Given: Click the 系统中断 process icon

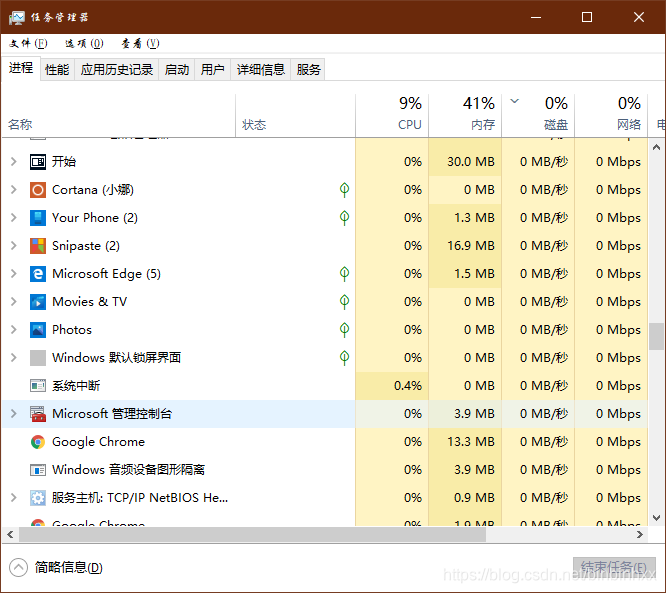Looking at the screenshot, I should 38,386.
